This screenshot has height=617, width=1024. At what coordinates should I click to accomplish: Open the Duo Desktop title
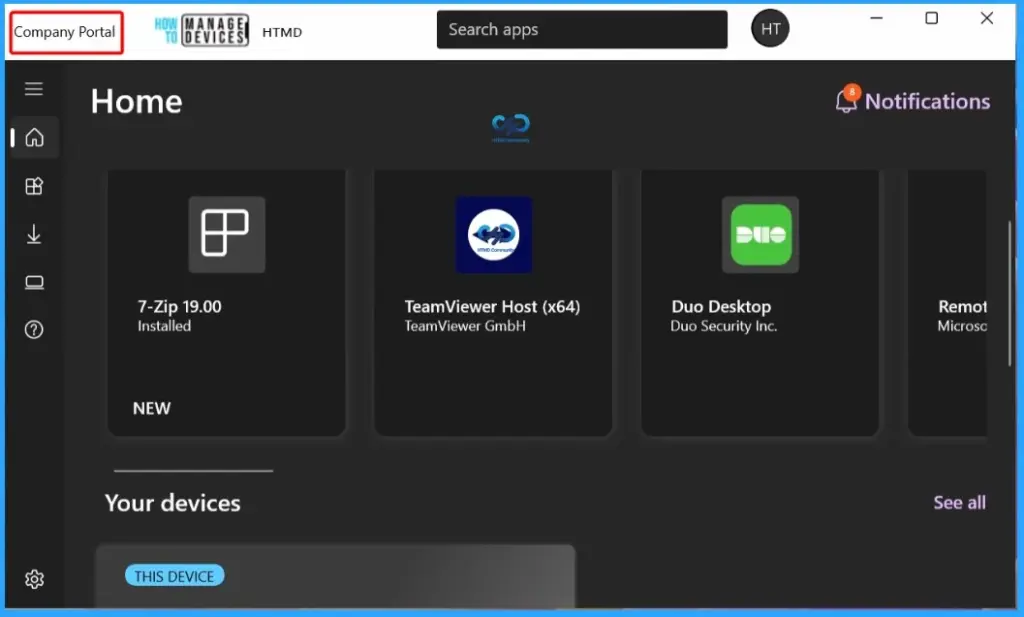(x=721, y=306)
